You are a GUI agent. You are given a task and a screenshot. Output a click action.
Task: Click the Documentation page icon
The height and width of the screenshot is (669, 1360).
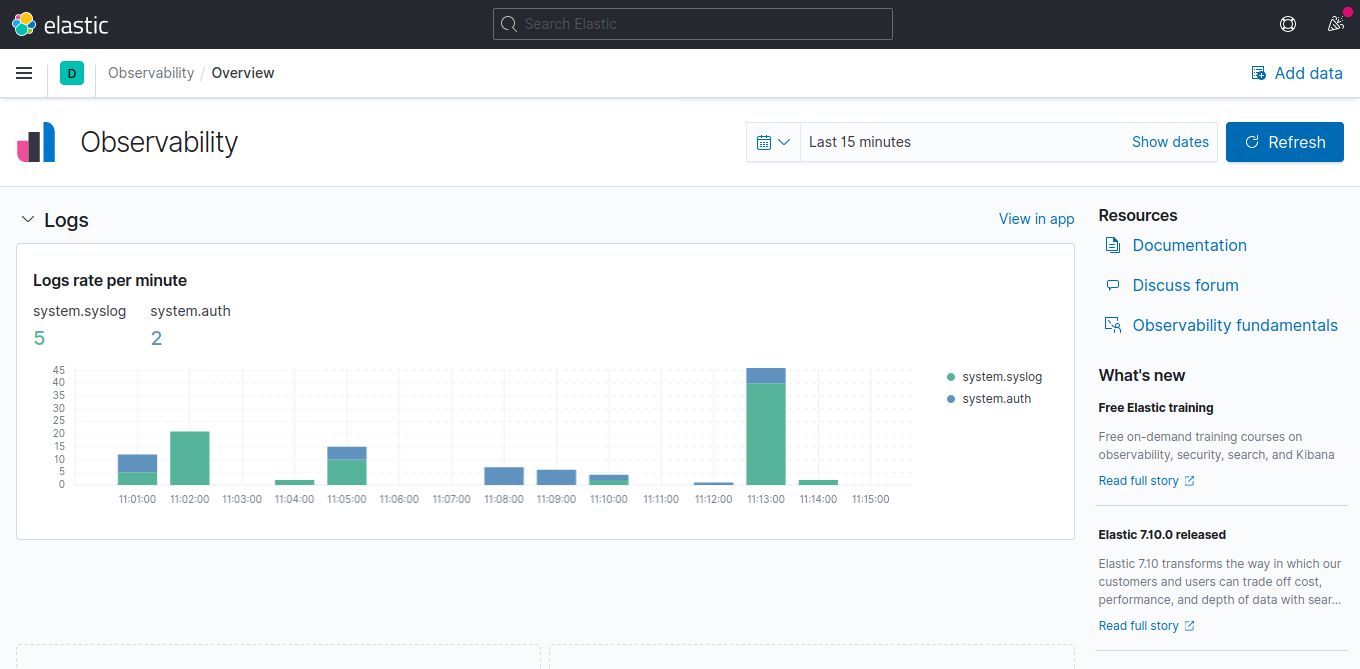point(1112,245)
